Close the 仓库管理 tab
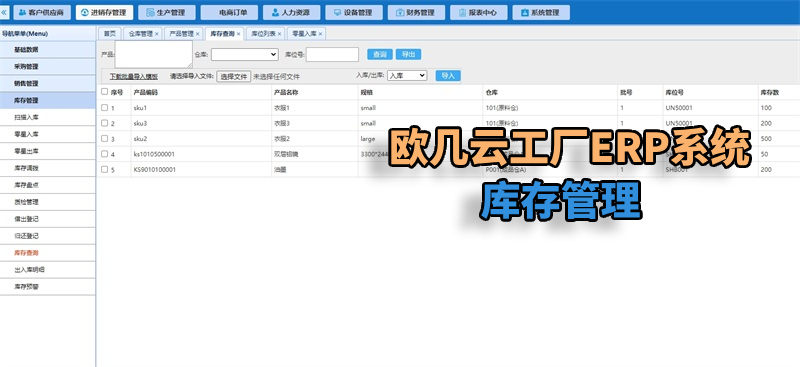This screenshot has height=367, width=800. point(157,34)
